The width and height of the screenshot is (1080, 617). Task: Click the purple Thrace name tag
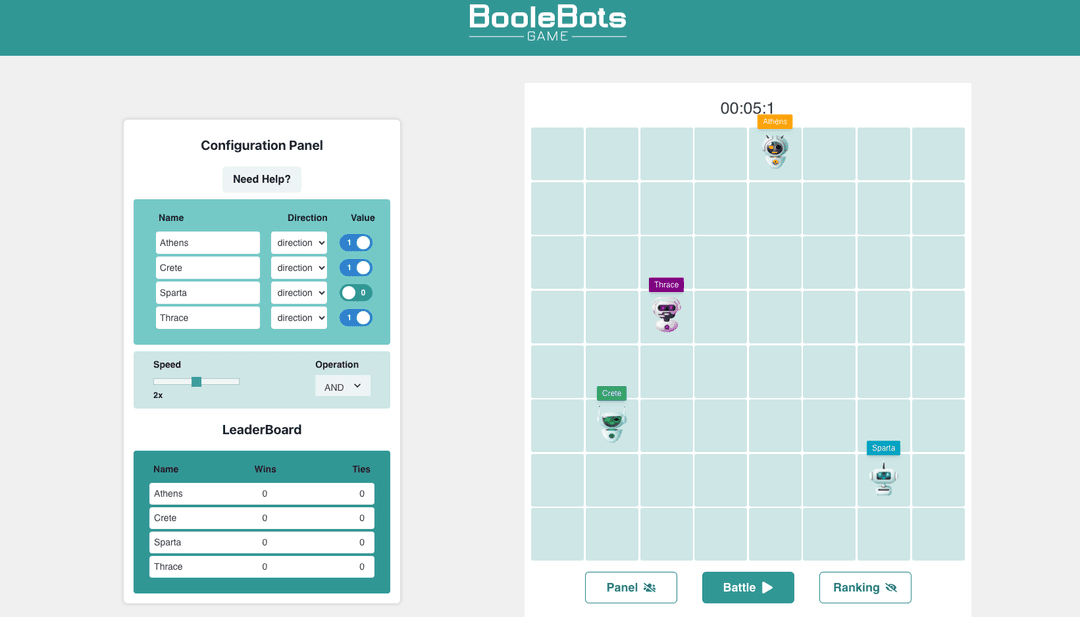(x=666, y=285)
